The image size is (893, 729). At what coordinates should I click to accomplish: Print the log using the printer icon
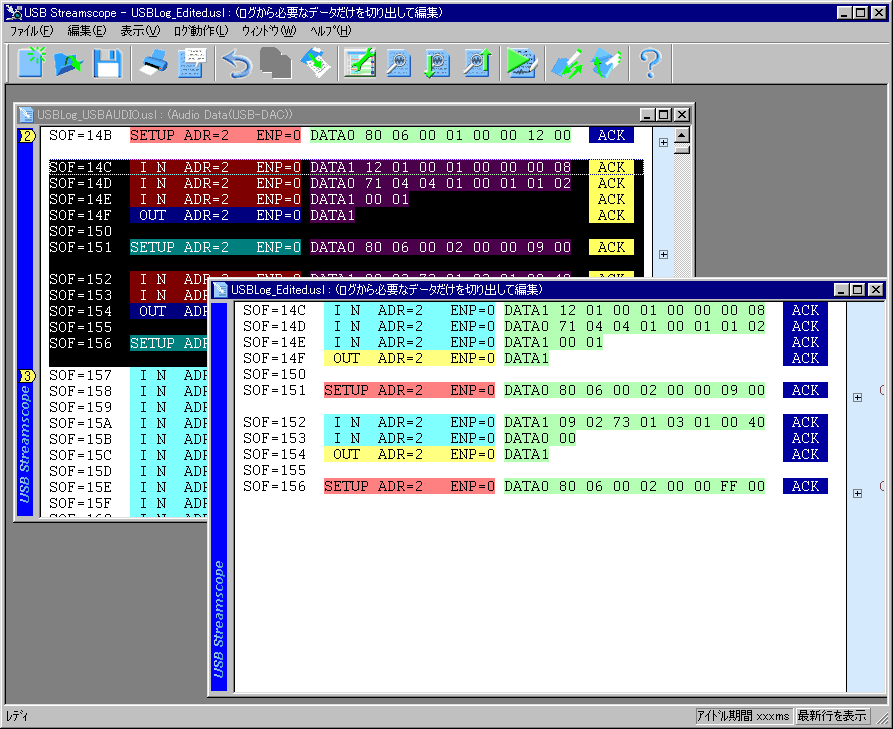click(x=153, y=63)
